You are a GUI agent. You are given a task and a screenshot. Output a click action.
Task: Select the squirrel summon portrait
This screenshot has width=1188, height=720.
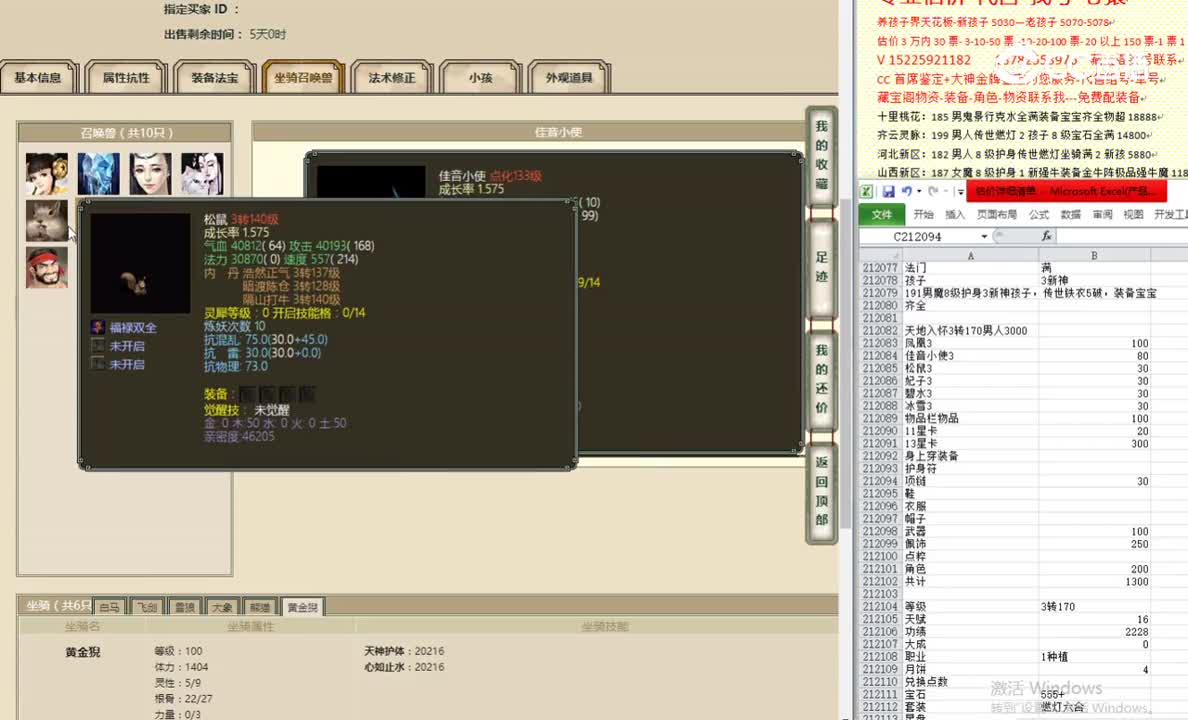47,221
